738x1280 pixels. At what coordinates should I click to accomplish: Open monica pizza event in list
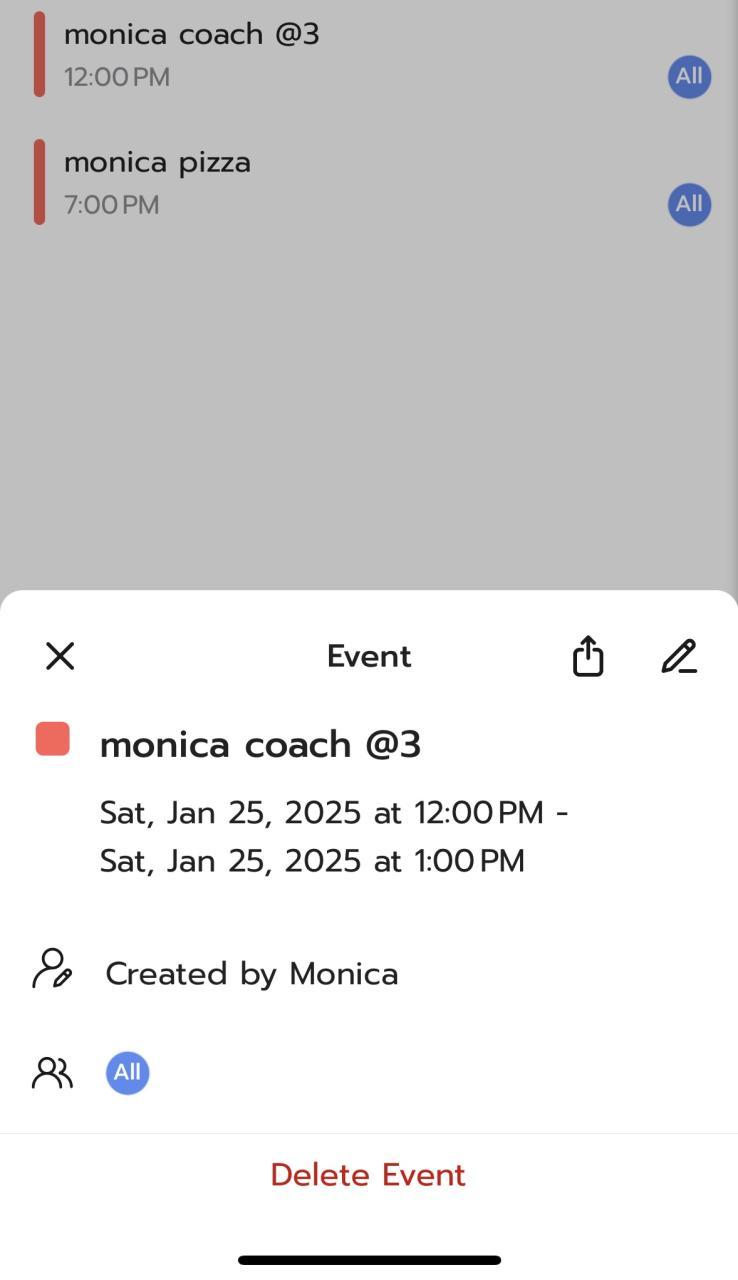158,162
